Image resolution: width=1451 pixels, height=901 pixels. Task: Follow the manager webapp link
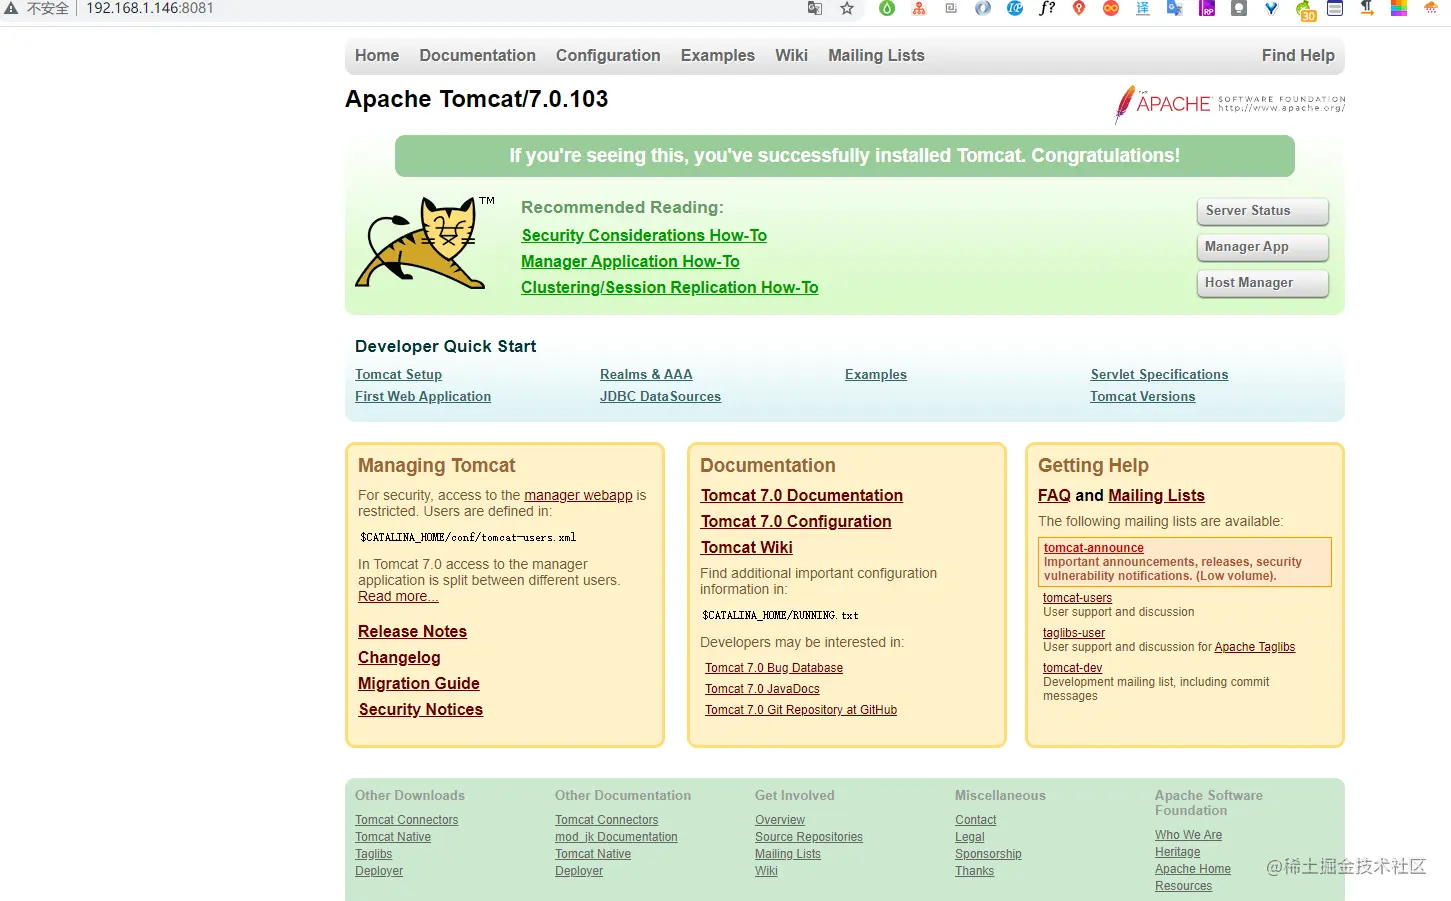[x=578, y=495]
